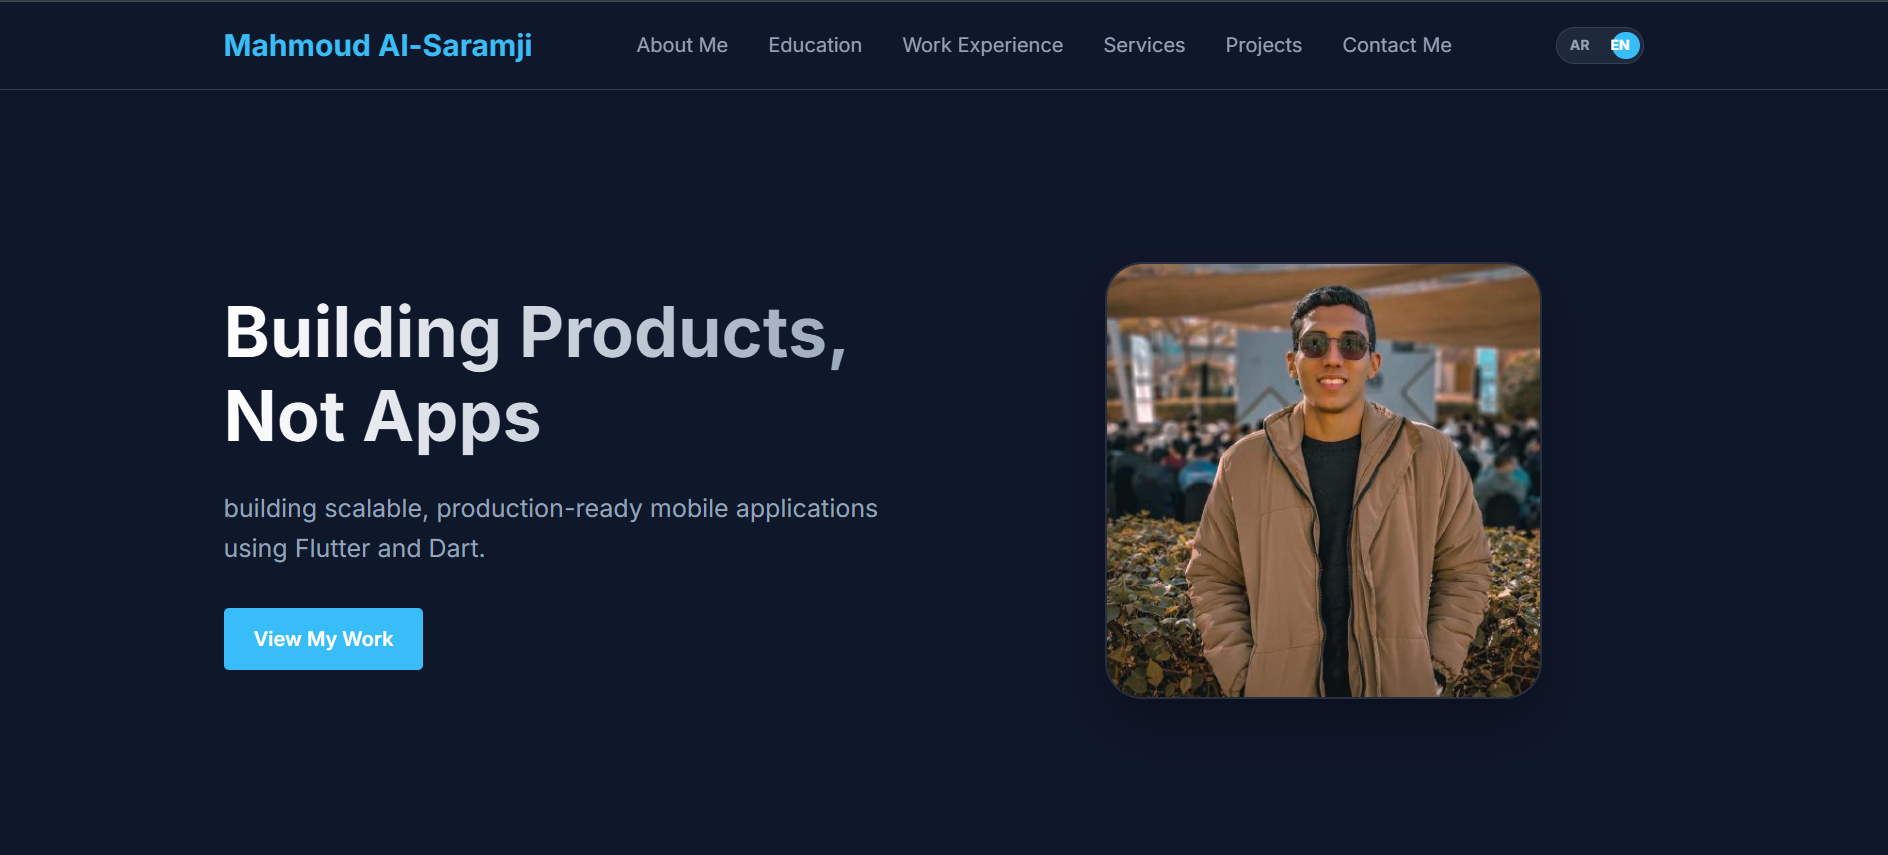
Task: Click the 'Building Products,' headline line
Action: [x=536, y=334]
